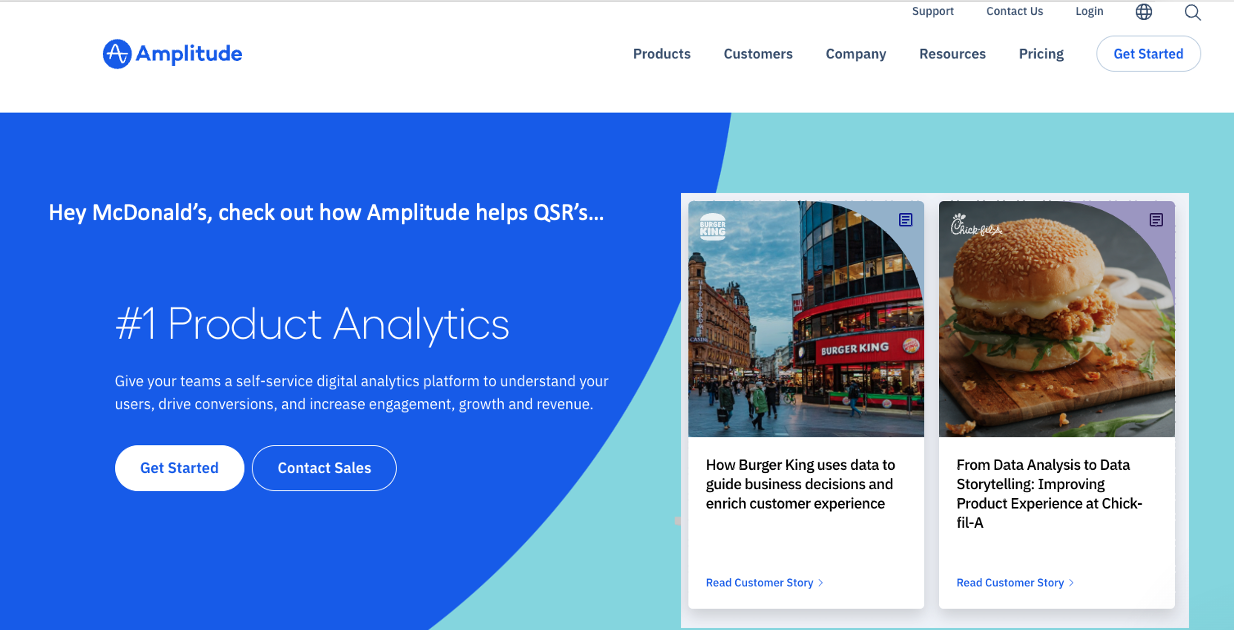
Task: Open the language selector globe icon
Action: pos(1143,12)
